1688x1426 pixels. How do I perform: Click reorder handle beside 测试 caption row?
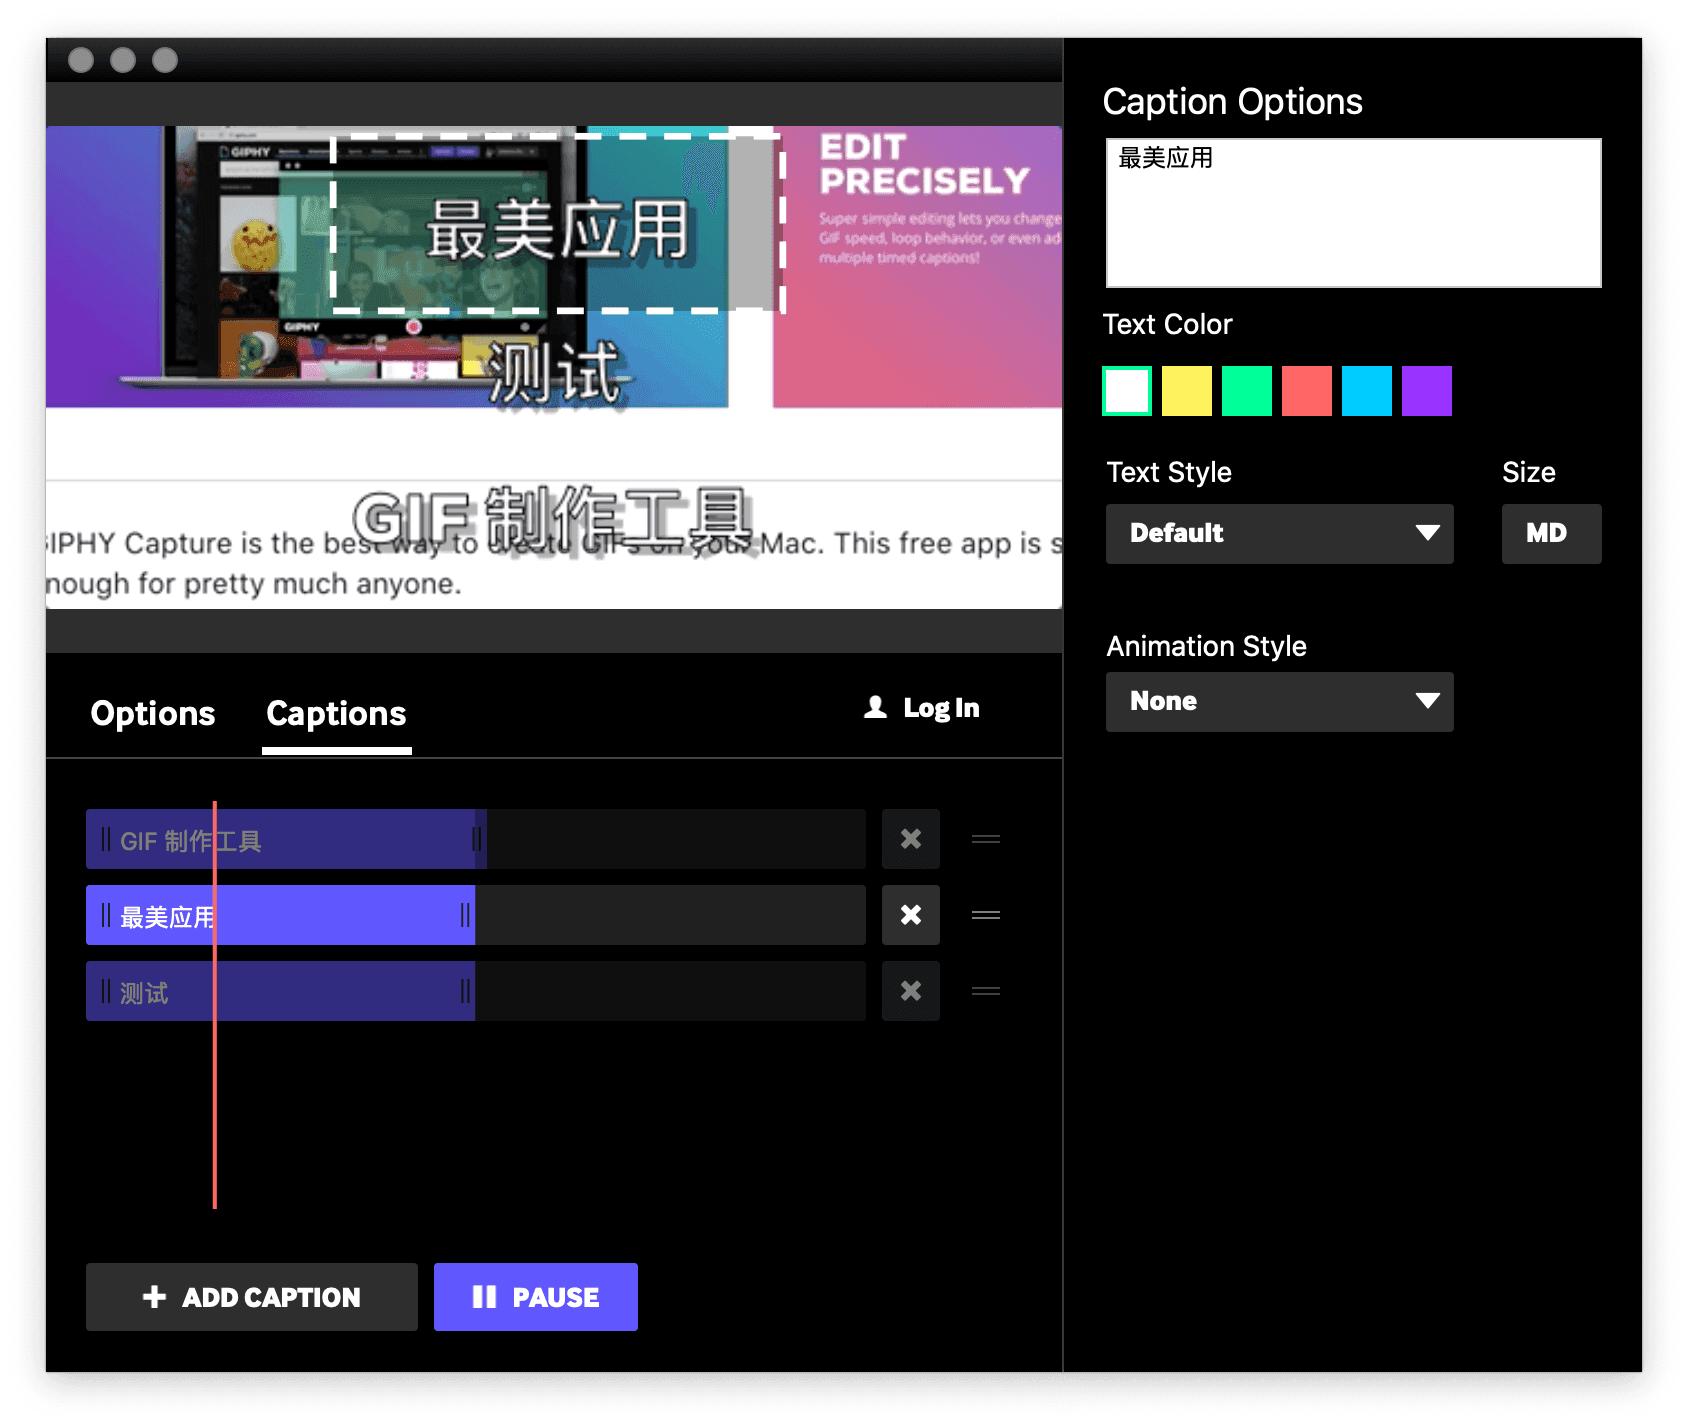tap(985, 991)
